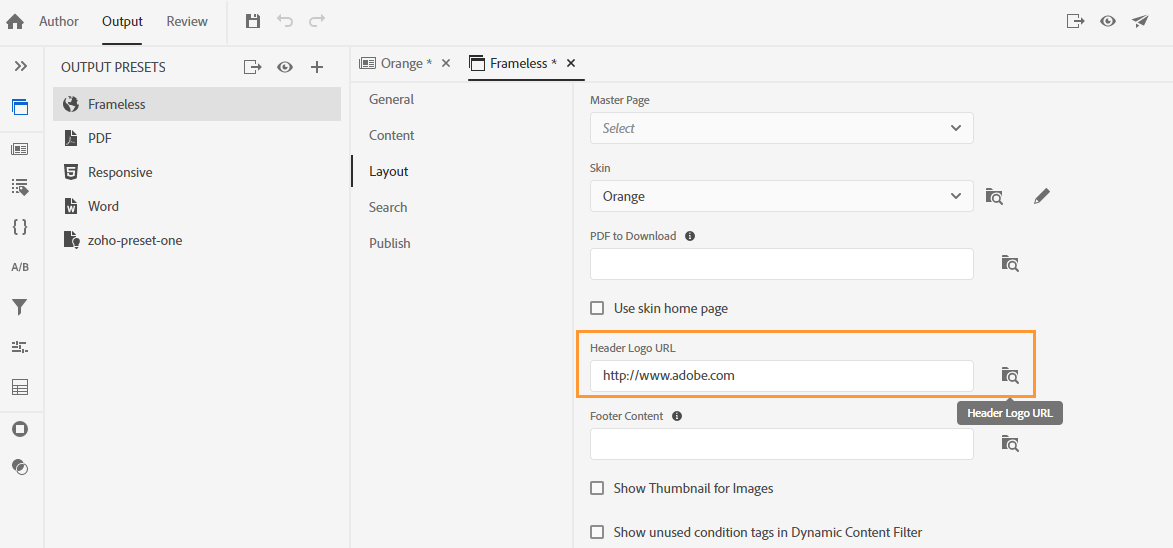This screenshot has height=548, width=1173.
Task: Click the publish paper plane icon
Action: click(1140, 21)
